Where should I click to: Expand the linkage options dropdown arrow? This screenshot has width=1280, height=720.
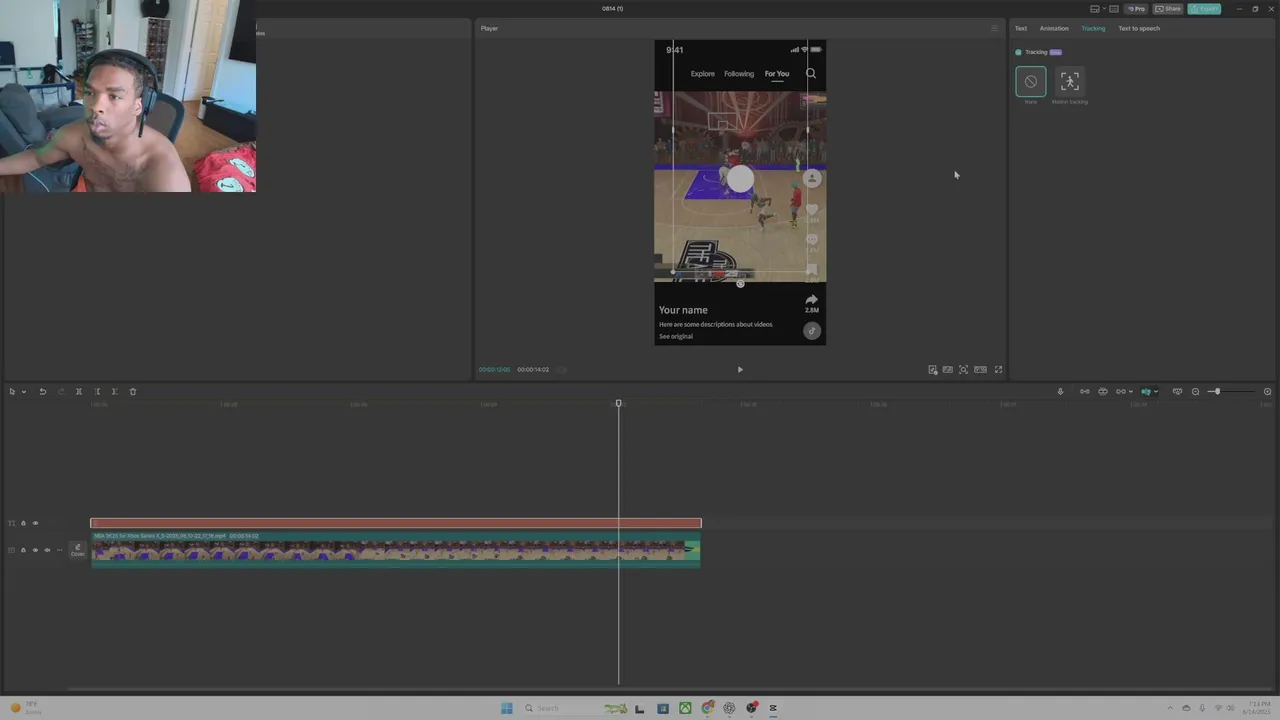pyautogui.click(x=1131, y=392)
